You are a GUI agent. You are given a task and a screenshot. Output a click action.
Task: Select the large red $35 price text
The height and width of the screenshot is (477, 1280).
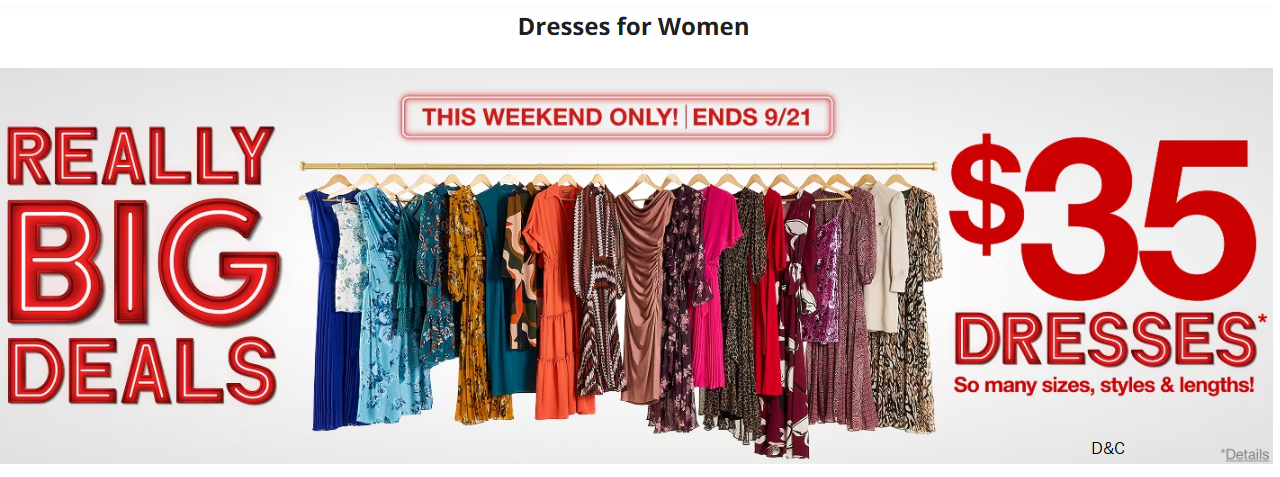click(1098, 221)
